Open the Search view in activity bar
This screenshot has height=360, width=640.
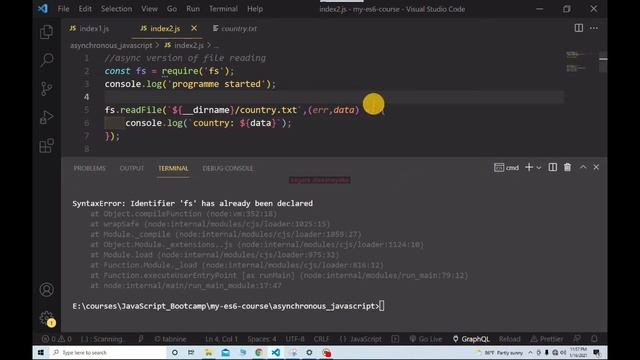coord(47,60)
